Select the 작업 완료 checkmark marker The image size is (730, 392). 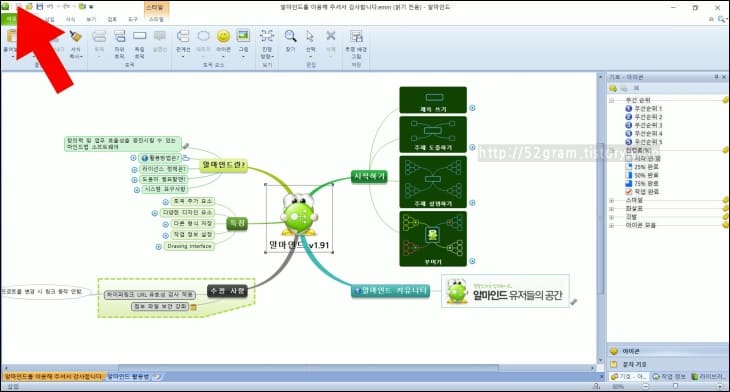pos(642,192)
